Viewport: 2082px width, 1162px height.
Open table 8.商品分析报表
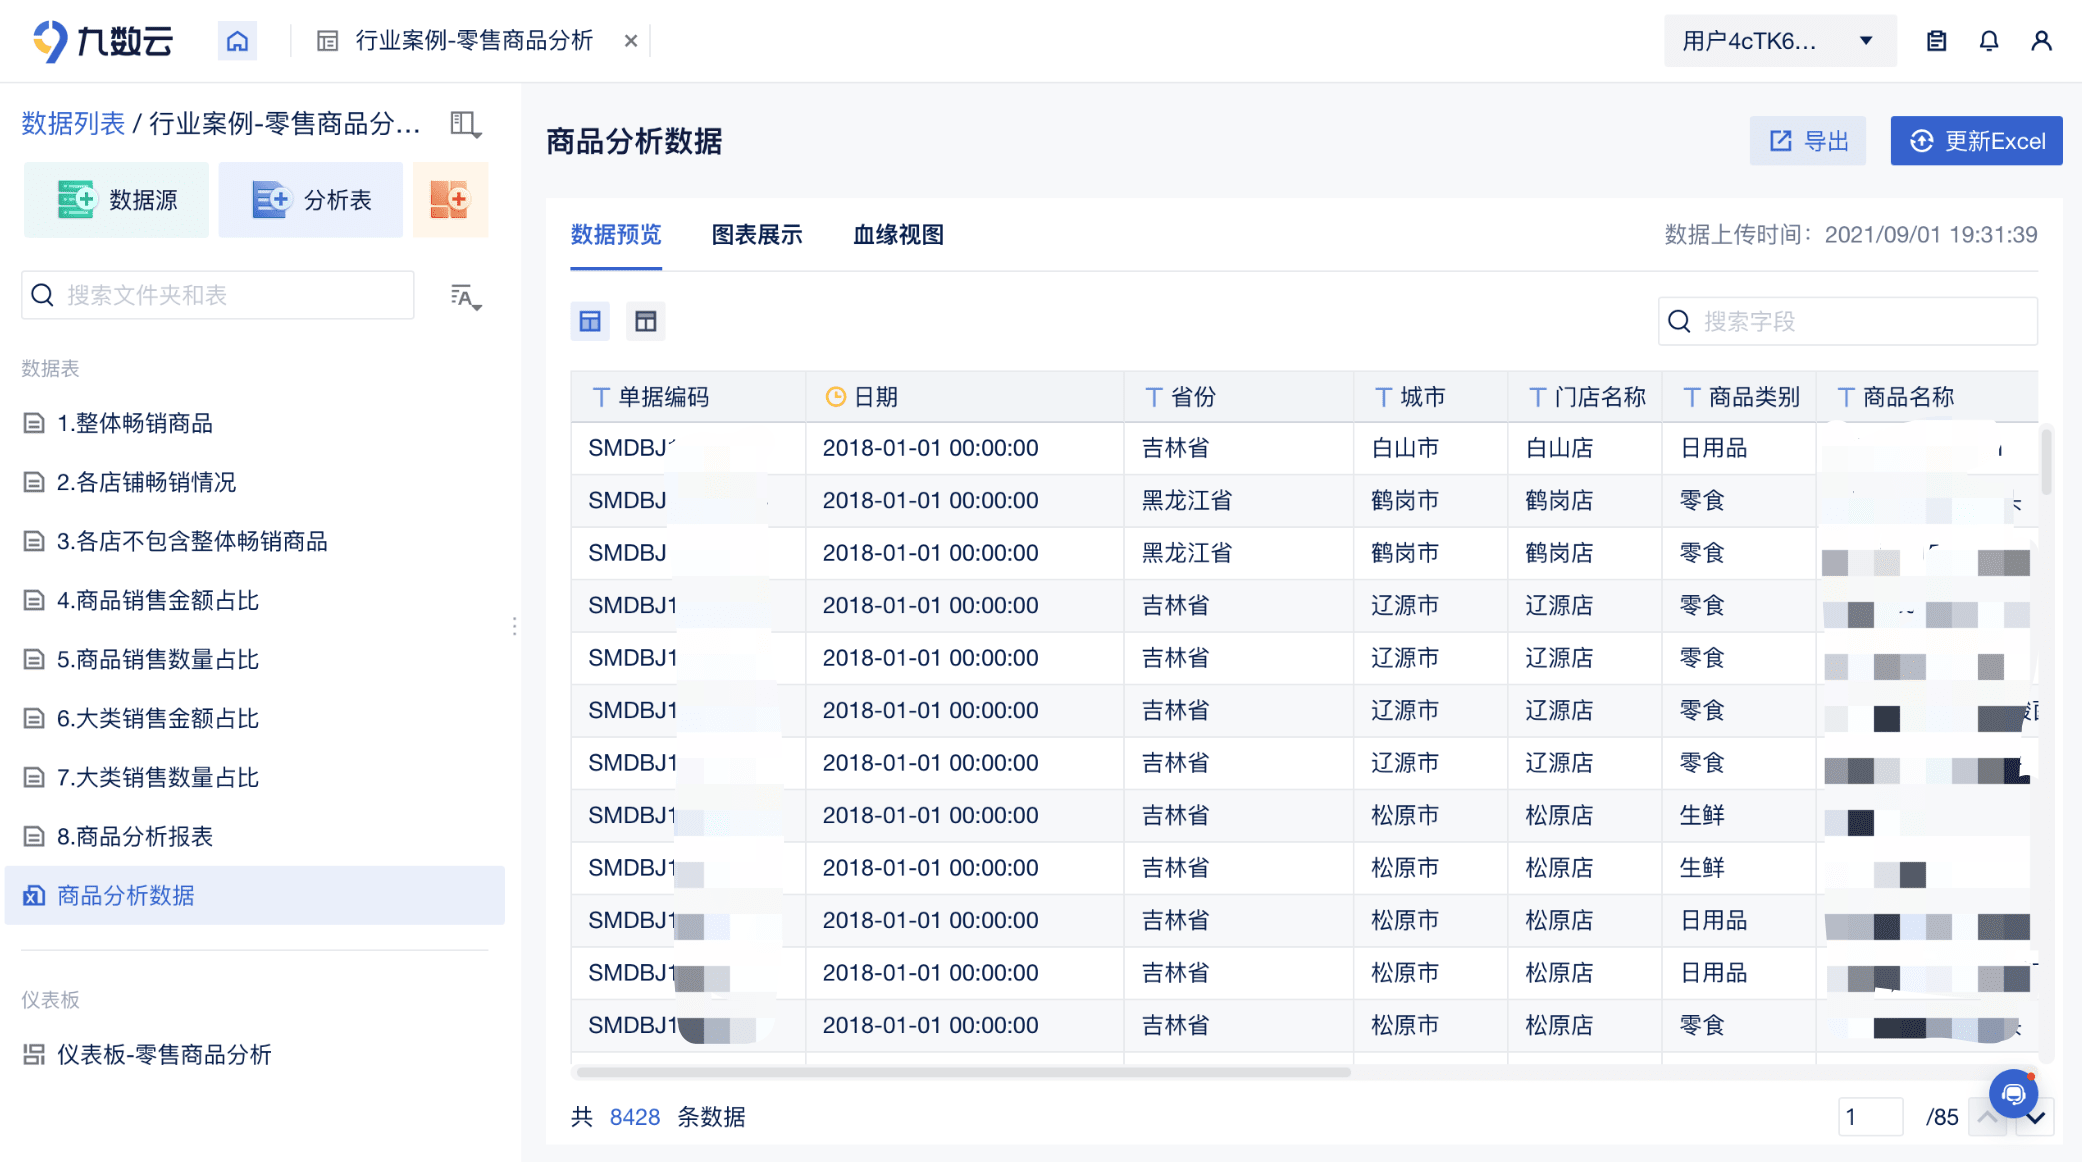click(134, 836)
